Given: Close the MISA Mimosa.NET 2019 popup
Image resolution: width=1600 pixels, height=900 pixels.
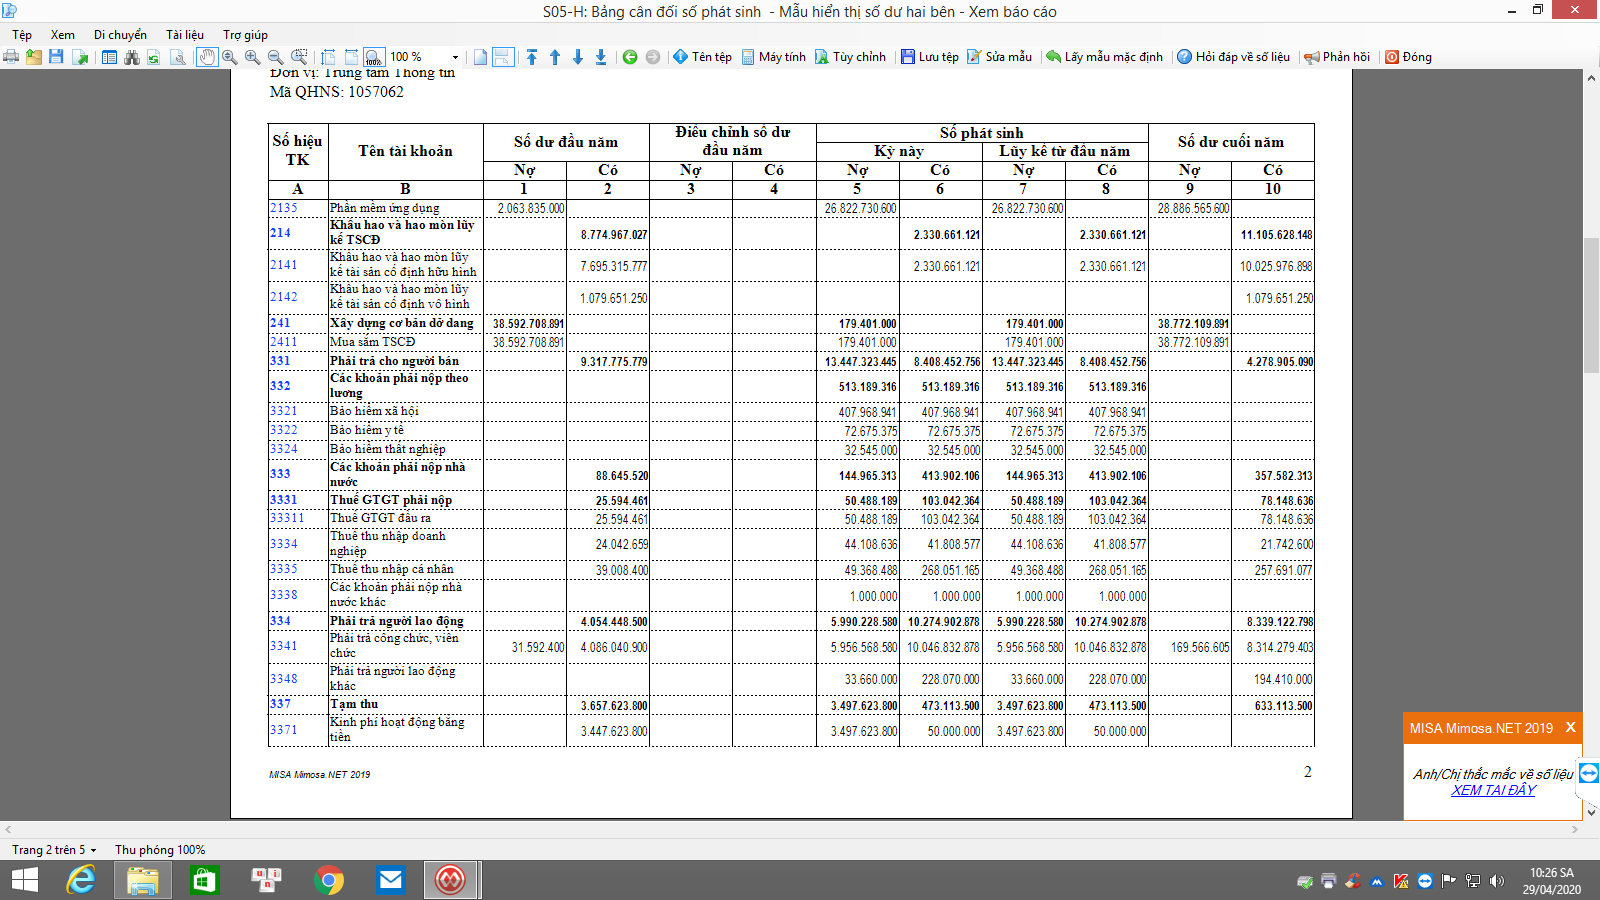Looking at the screenshot, I should 1570,727.
